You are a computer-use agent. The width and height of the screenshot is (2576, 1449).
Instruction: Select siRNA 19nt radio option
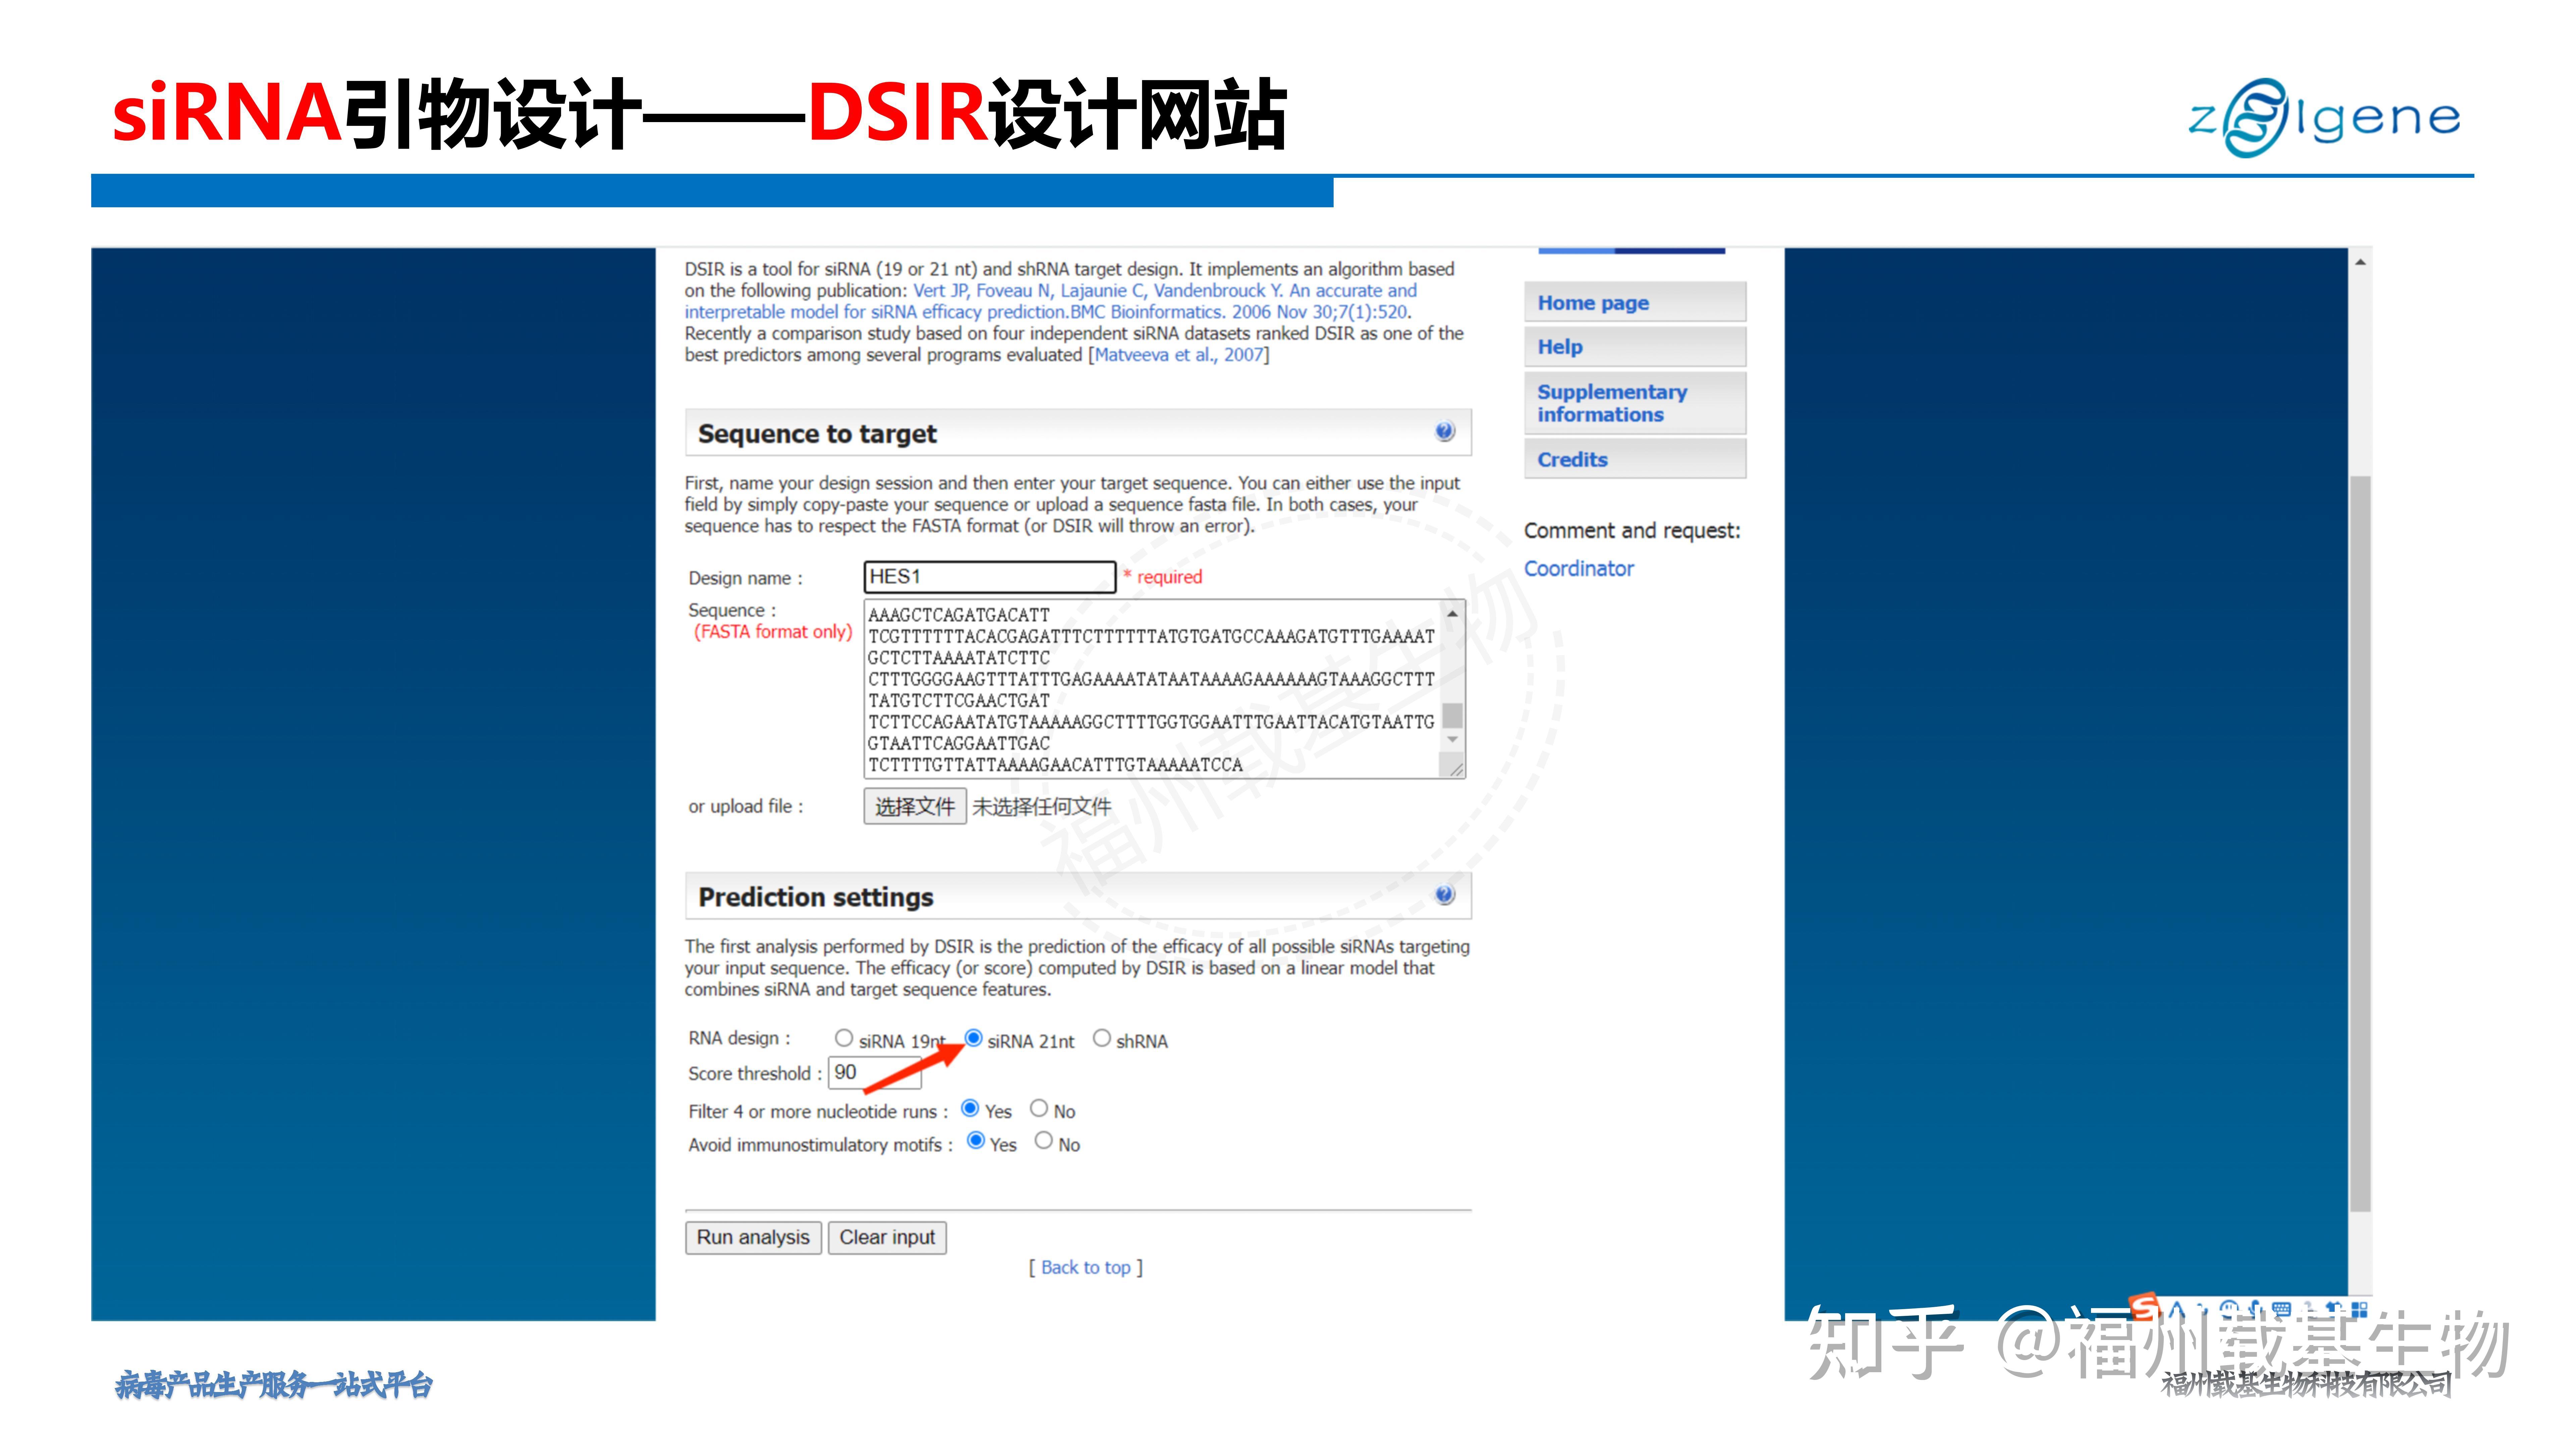(x=844, y=1038)
